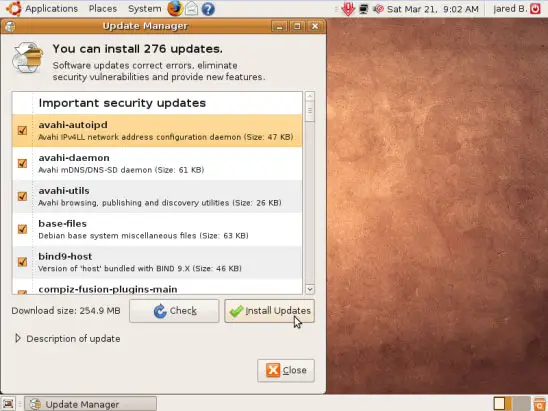Click the red power session icon

point(535,8)
